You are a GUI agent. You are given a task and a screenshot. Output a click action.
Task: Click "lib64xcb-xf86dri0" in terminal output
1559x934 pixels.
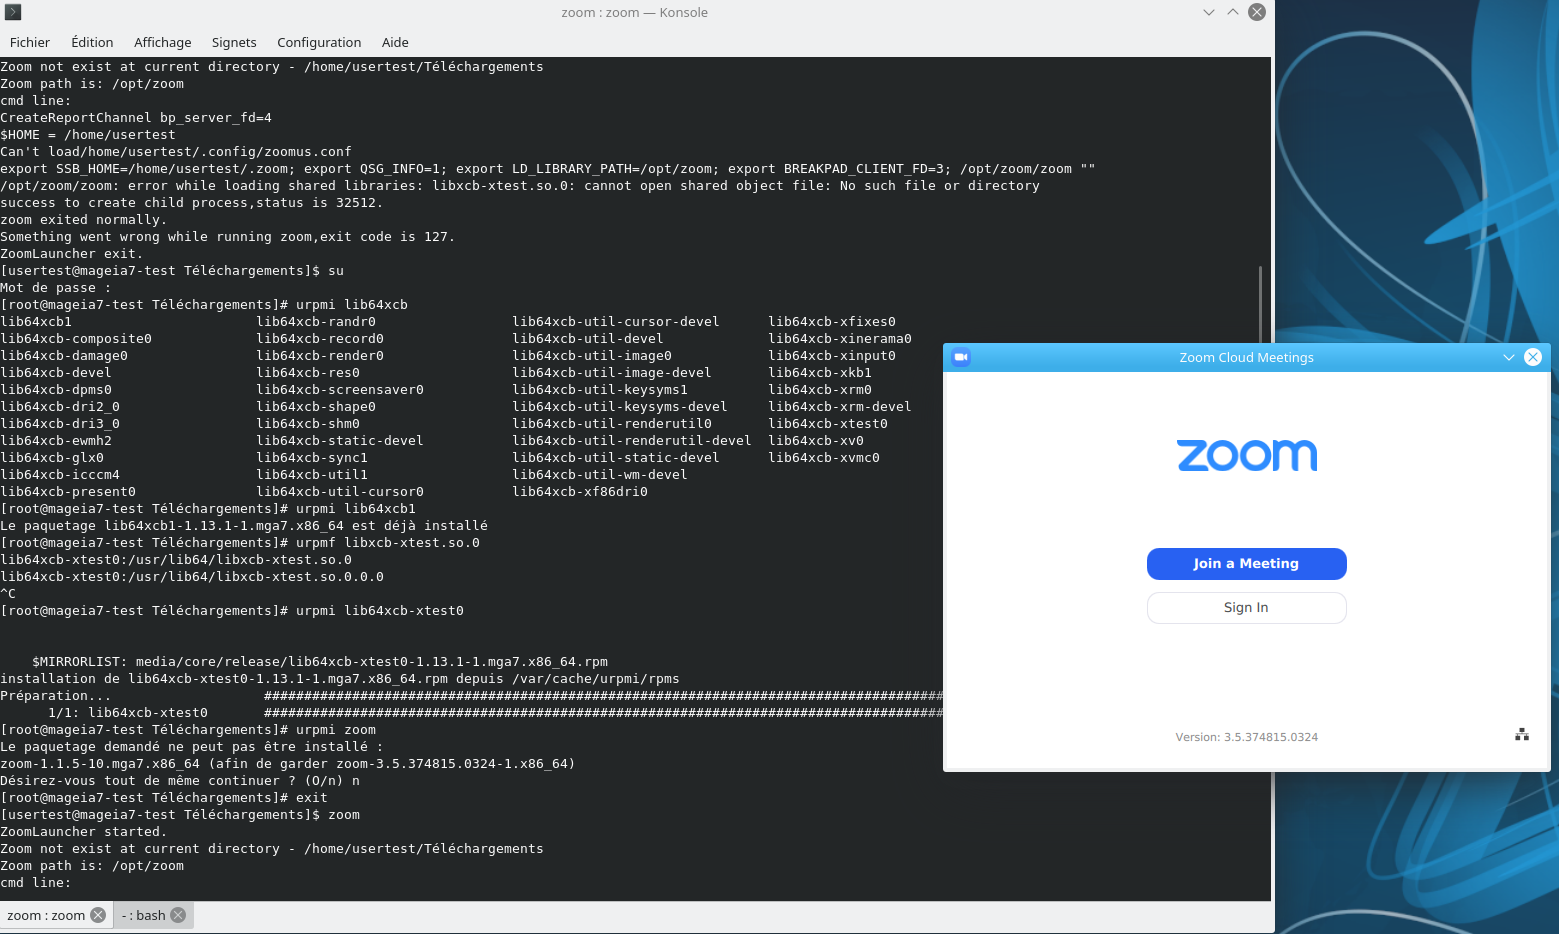(x=580, y=492)
